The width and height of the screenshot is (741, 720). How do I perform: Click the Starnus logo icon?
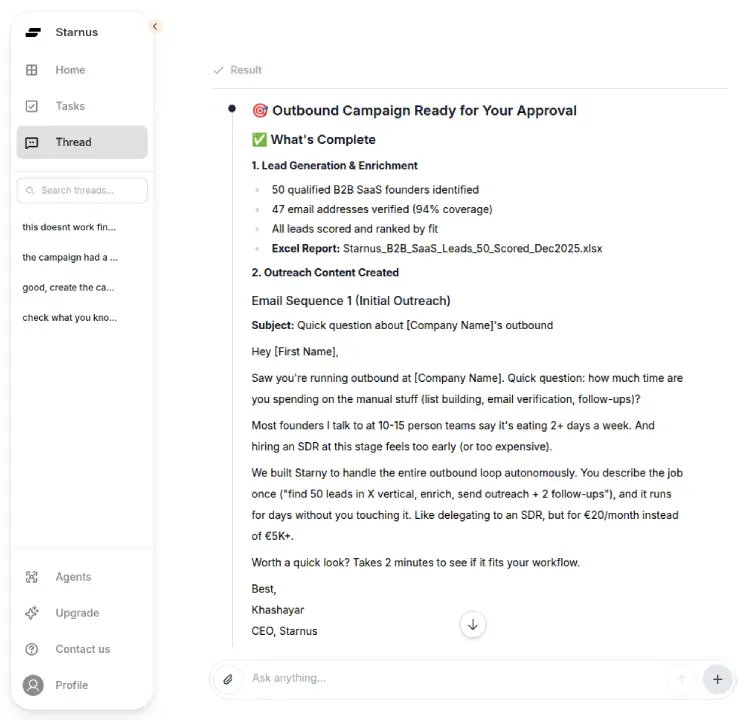click(33, 32)
